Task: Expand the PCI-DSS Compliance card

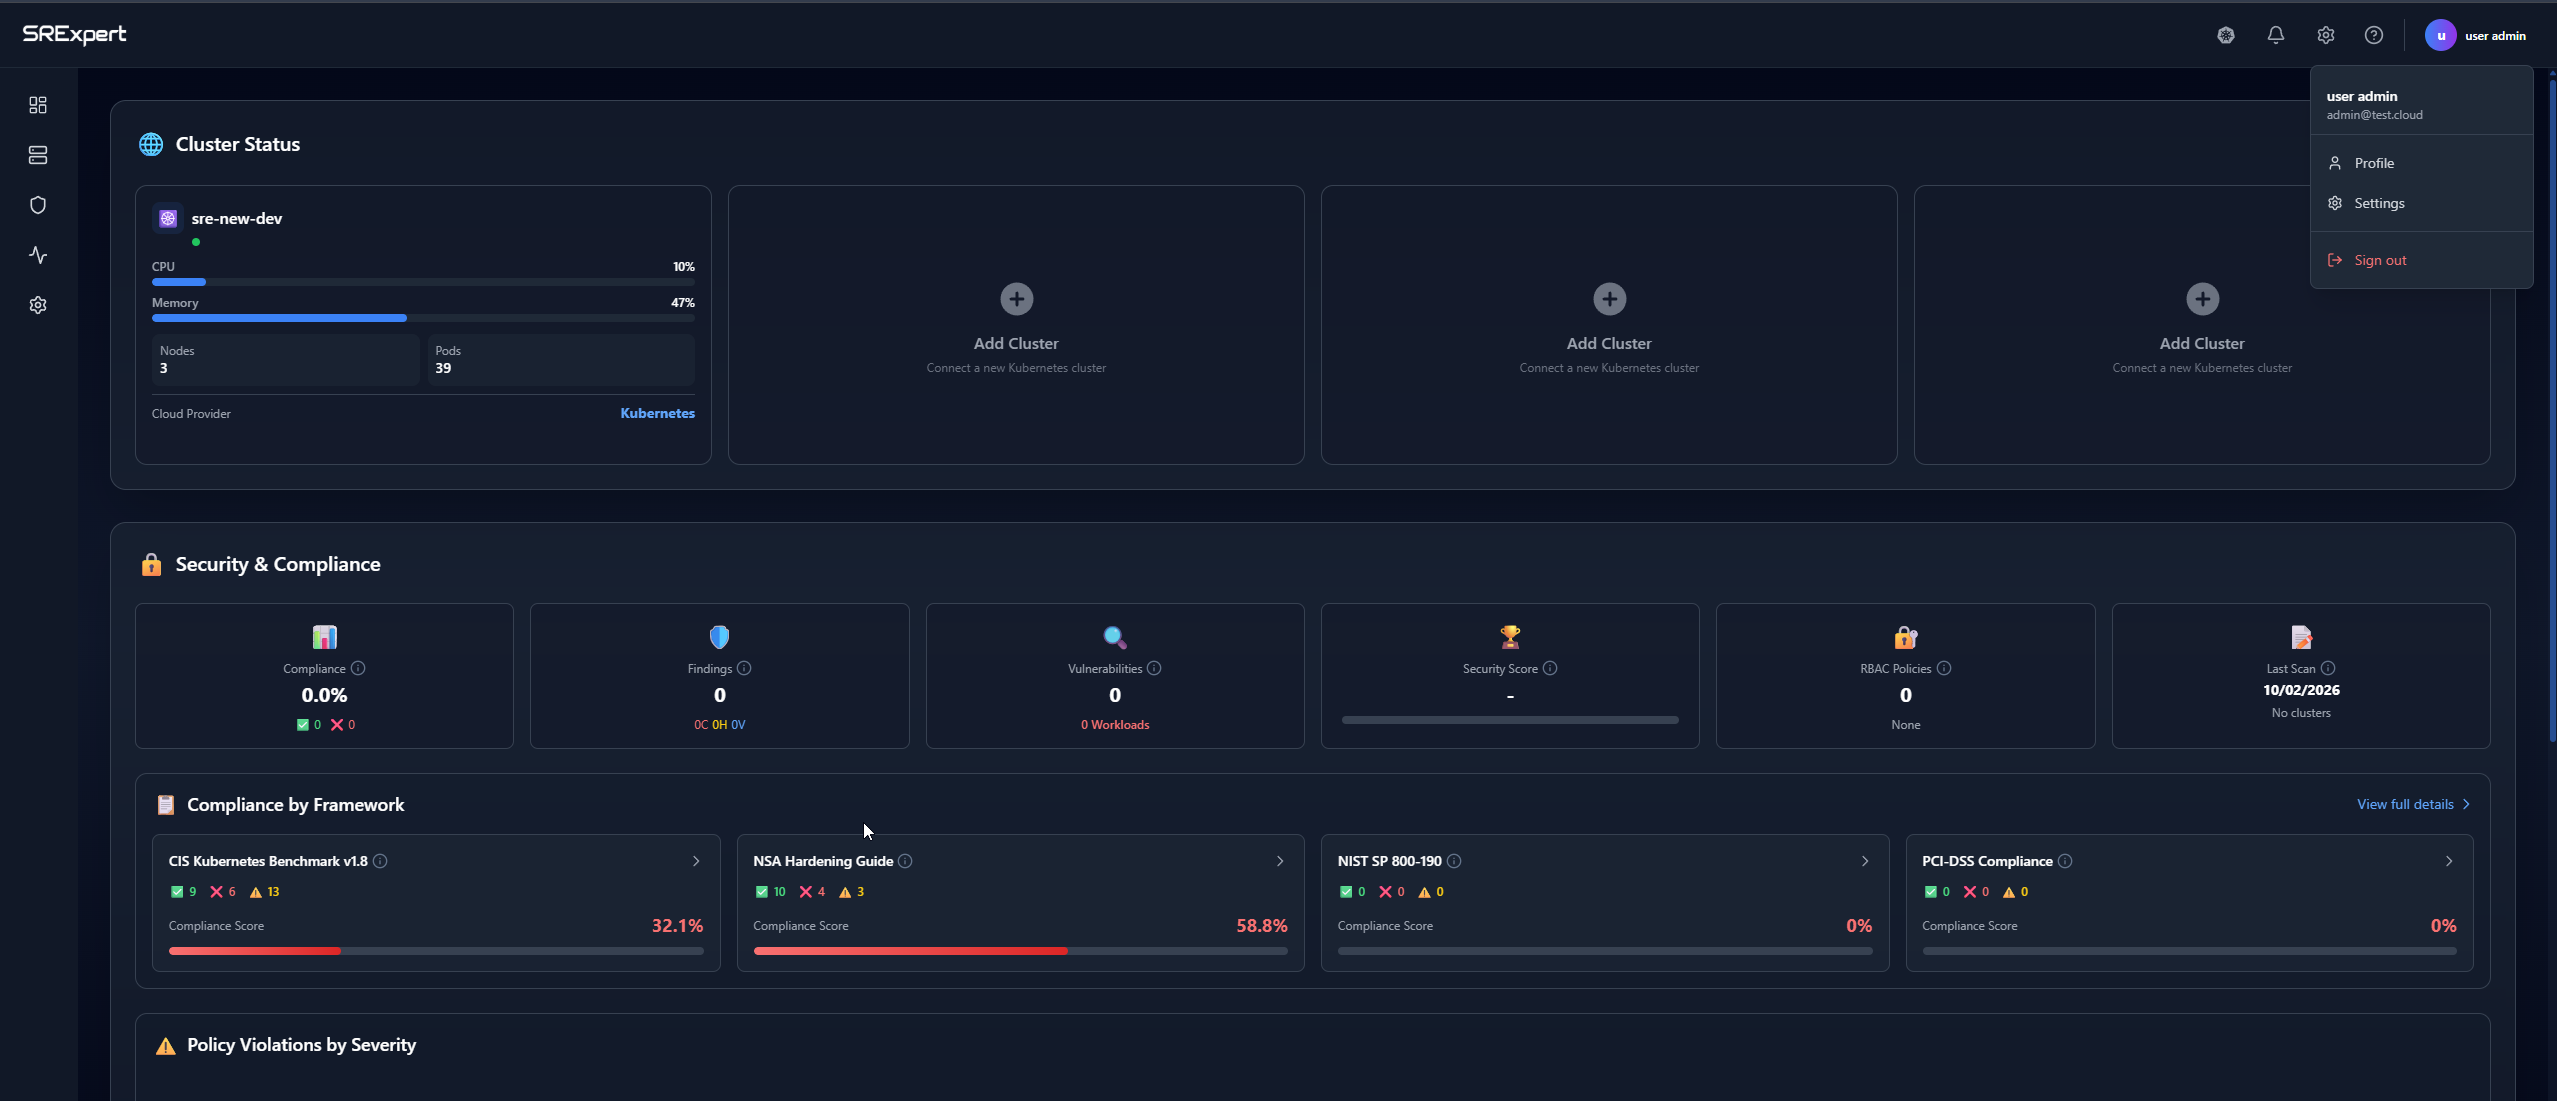Action: (2449, 861)
